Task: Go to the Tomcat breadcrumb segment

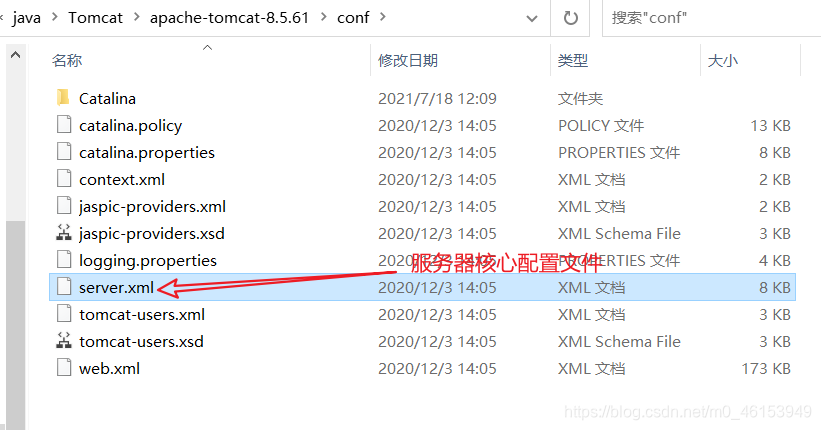Action: [x=95, y=18]
